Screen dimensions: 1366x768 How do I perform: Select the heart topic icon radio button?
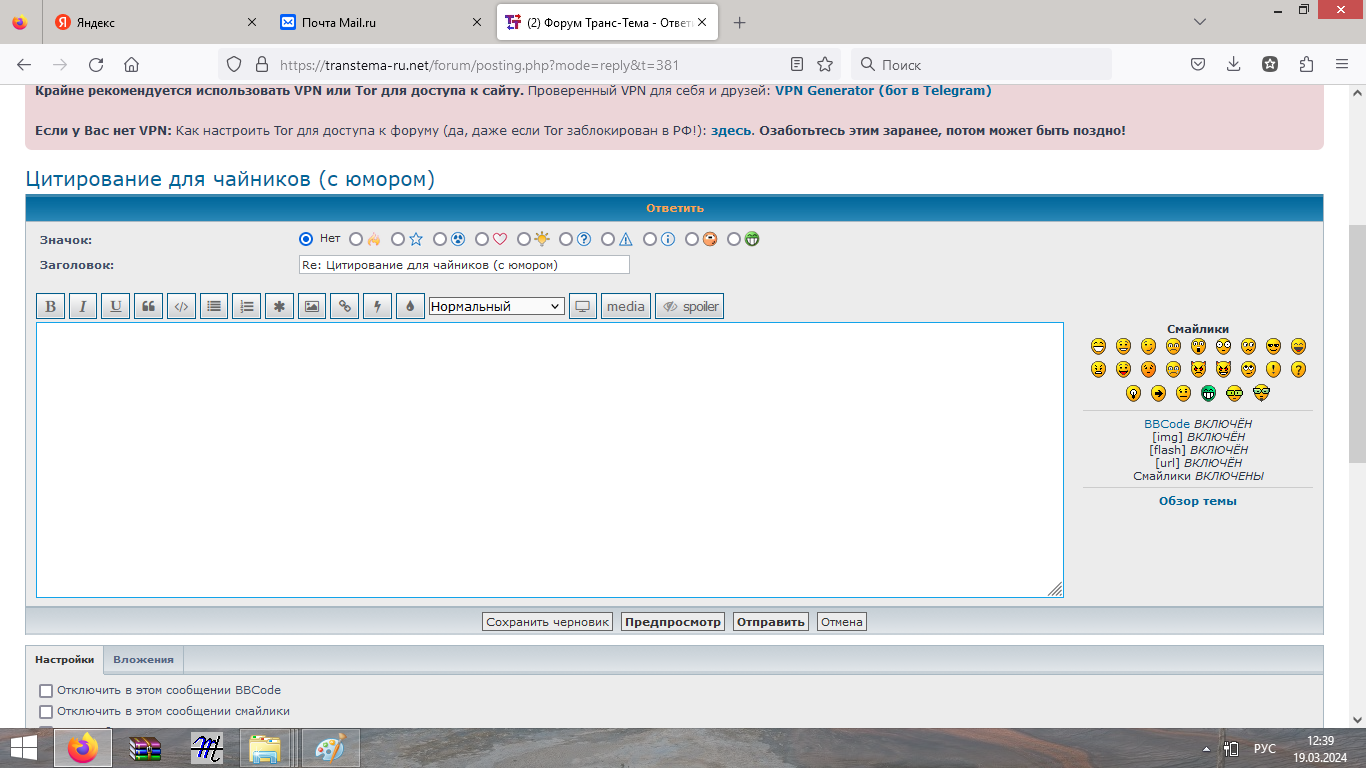coord(482,239)
